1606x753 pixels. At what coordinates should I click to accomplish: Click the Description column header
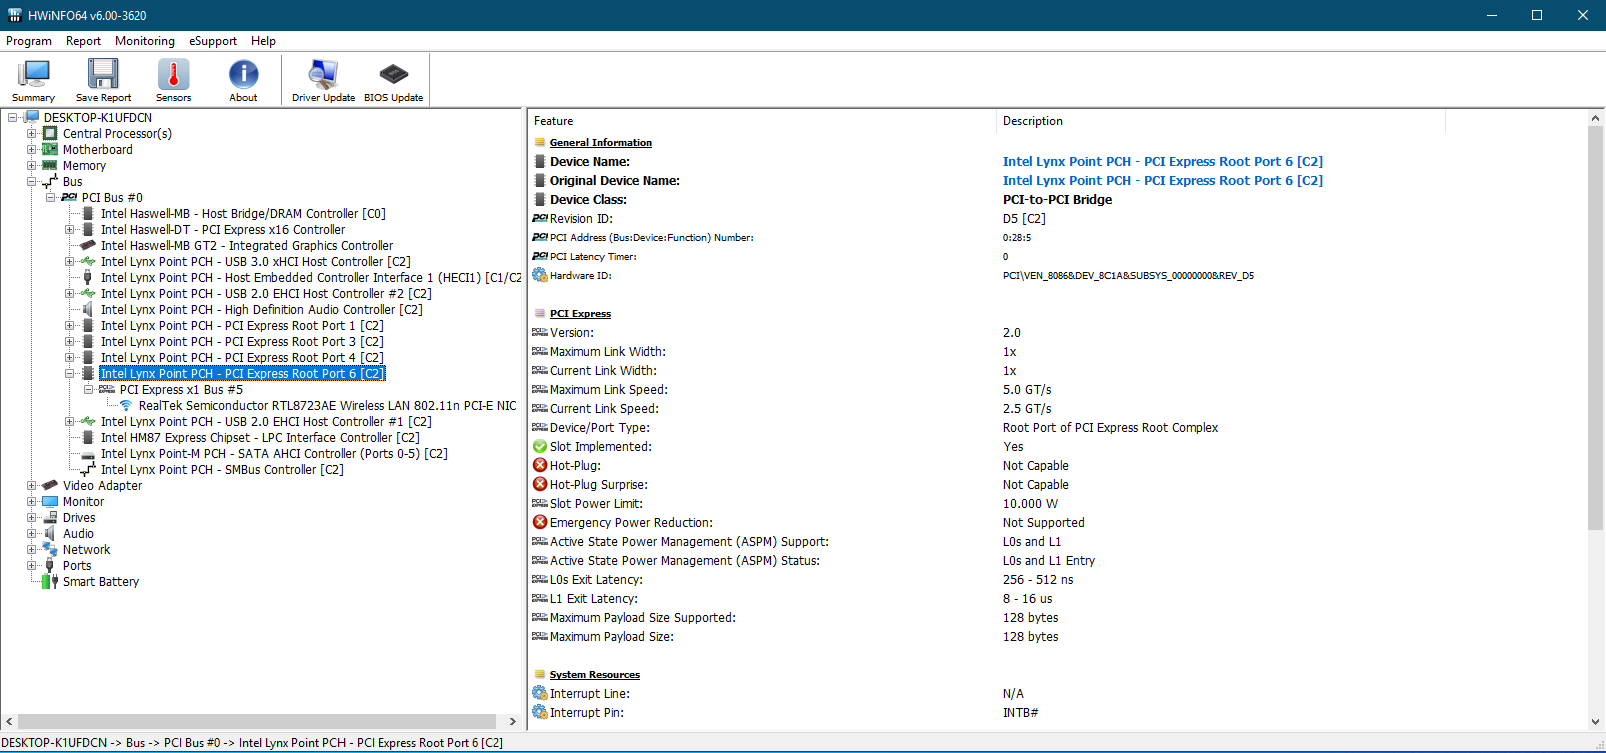pos(1221,121)
